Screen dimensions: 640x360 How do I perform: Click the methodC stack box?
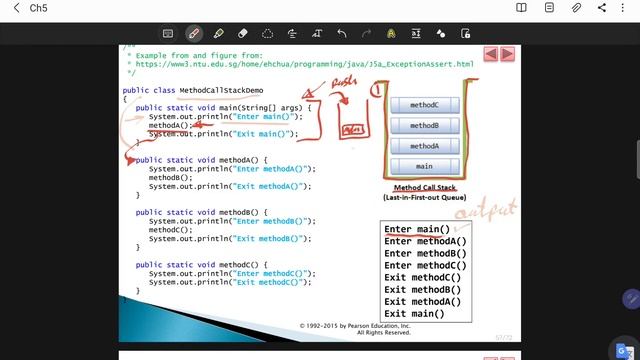(425, 105)
